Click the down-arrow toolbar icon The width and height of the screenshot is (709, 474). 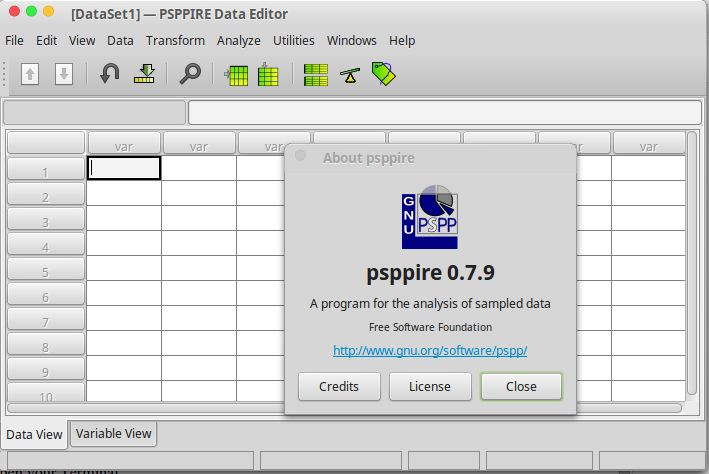[x=64, y=74]
